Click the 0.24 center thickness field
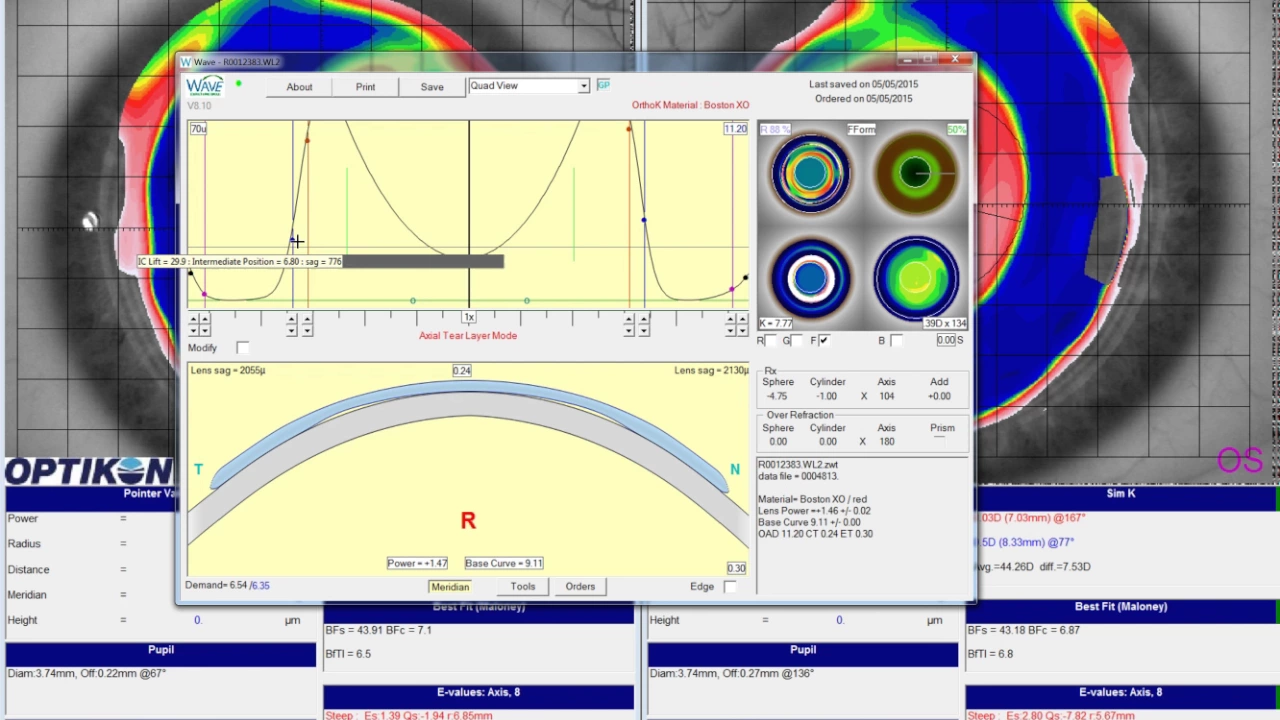This screenshot has height=720, width=1280. click(x=461, y=370)
